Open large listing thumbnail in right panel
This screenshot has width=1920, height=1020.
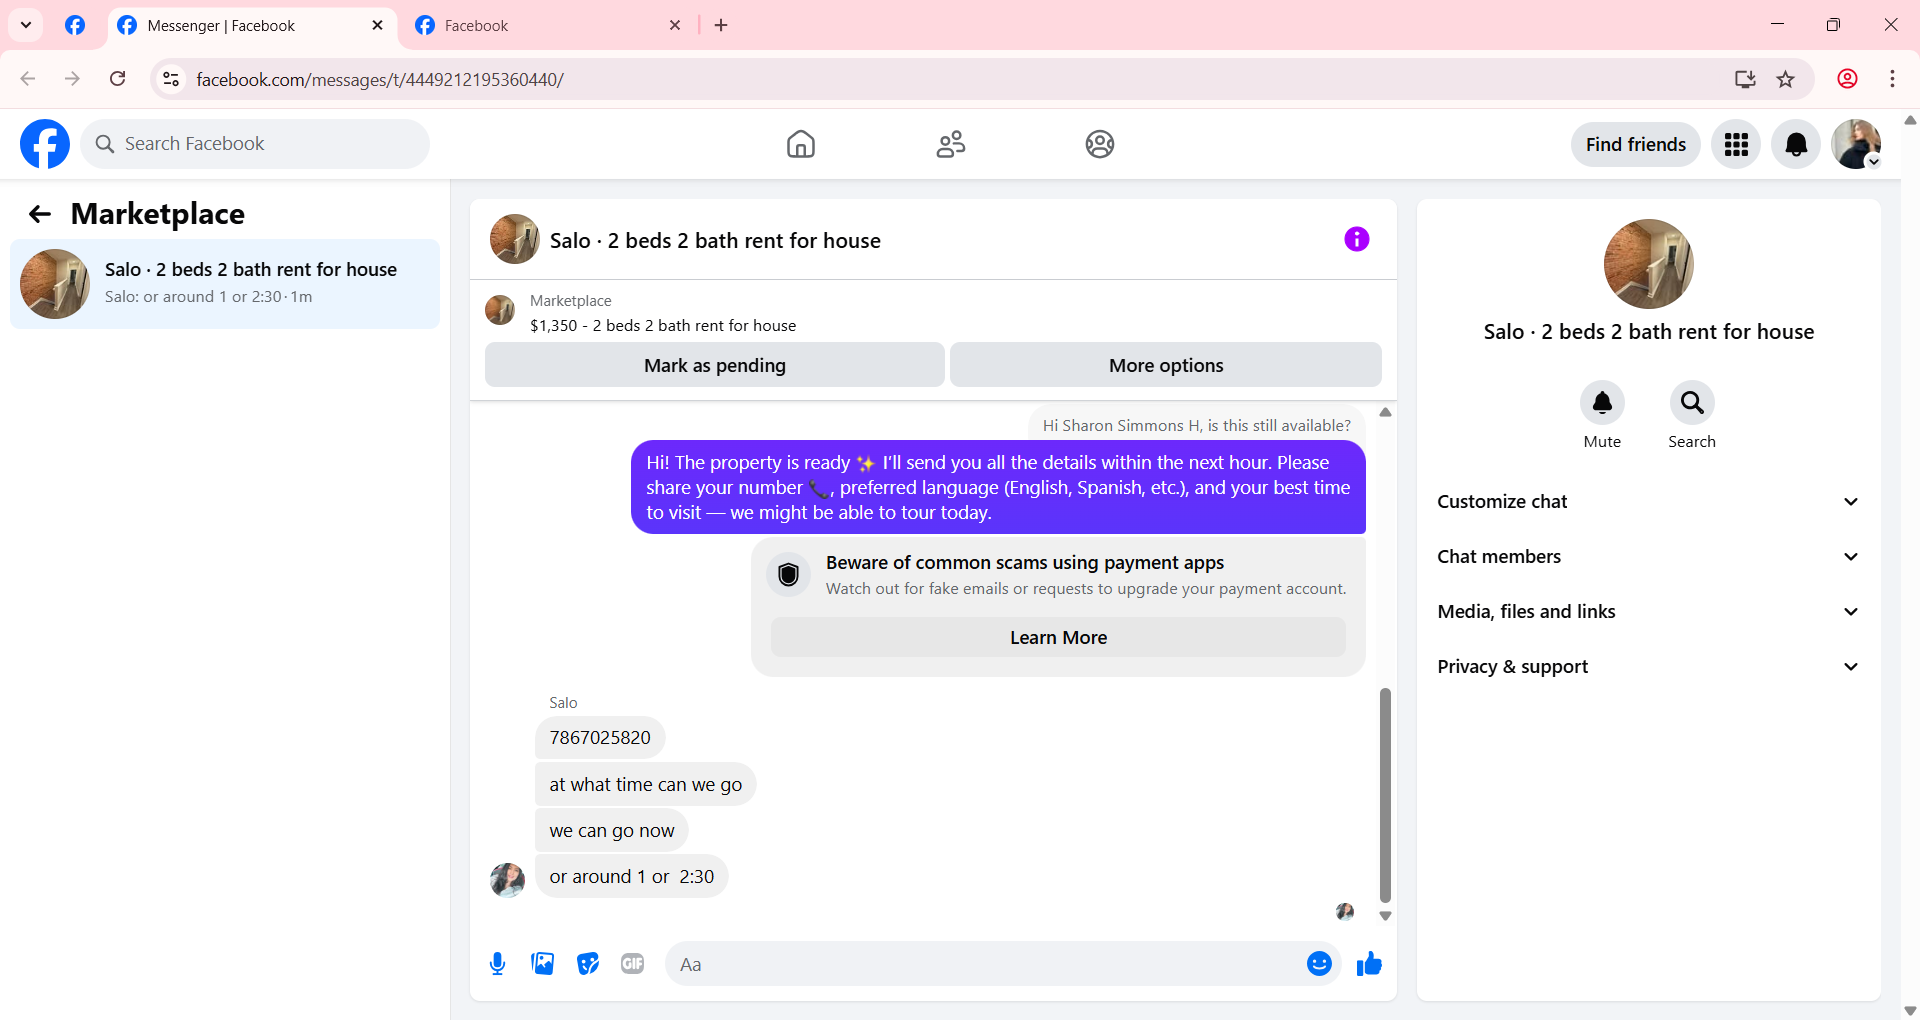pos(1648,264)
